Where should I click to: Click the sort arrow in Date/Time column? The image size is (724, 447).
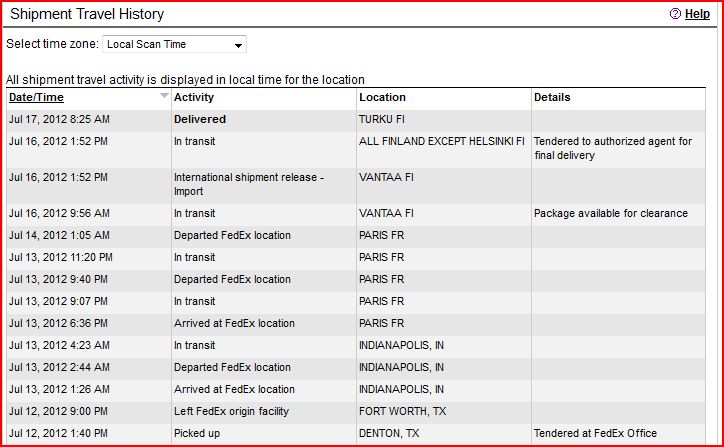[164, 97]
